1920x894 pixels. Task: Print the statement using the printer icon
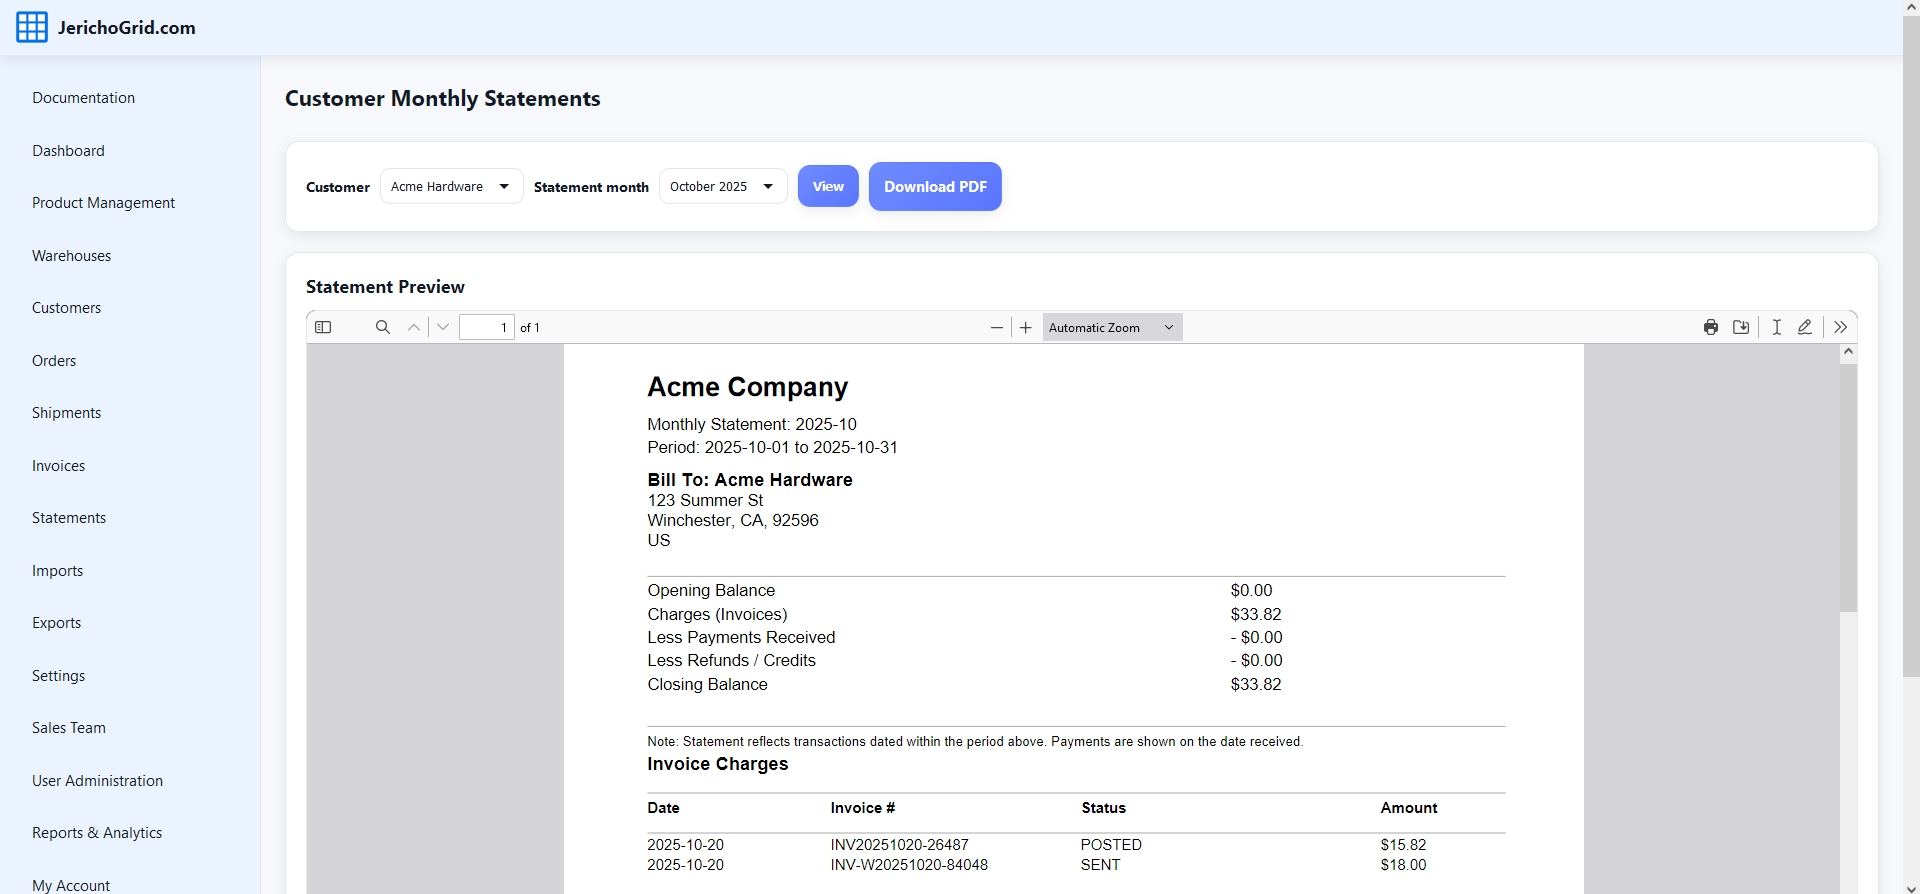(x=1711, y=327)
